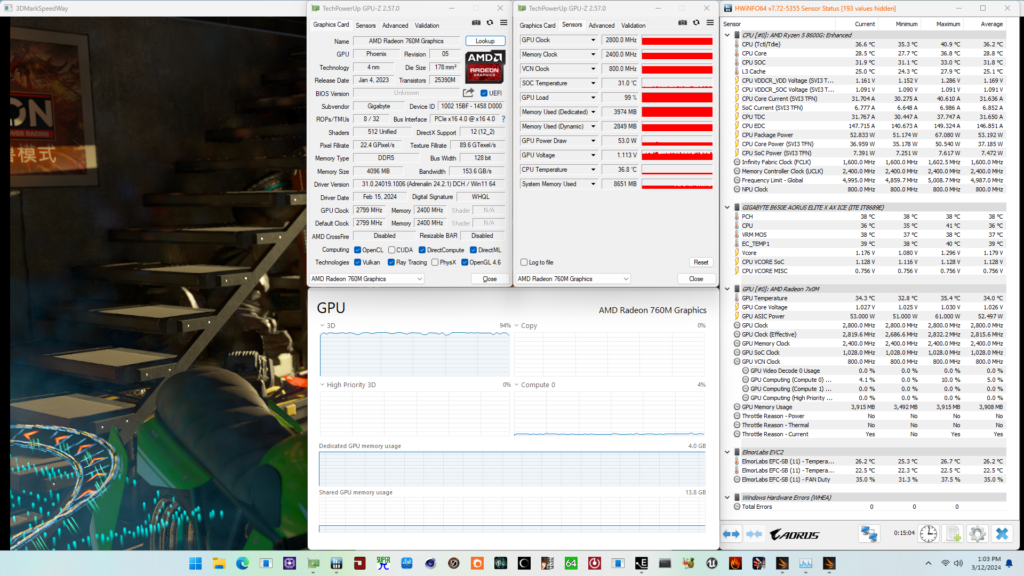Switch to Advanced tab in left GPU-Z window
The height and width of the screenshot is (576, 1024).
click(395, 25)
